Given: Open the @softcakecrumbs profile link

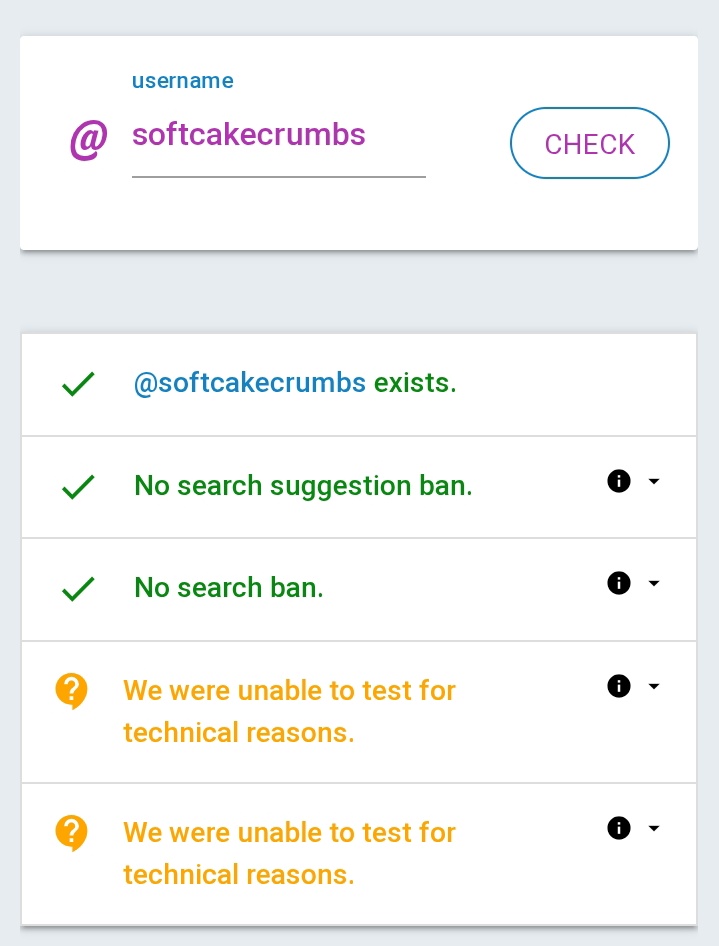Looking at the screenshot, I should 249,383.
